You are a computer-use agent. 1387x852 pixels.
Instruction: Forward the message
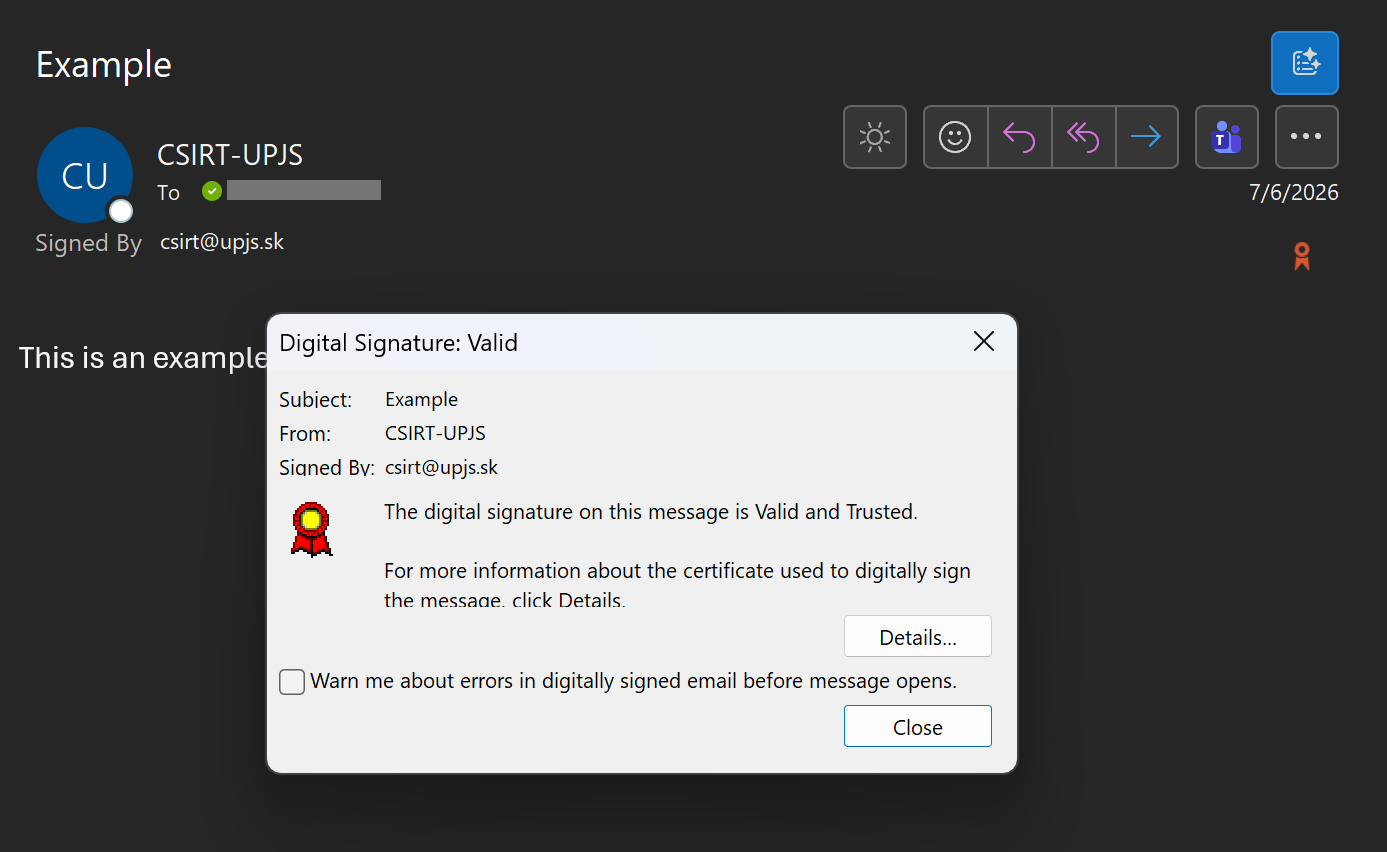pos(1146,137)
